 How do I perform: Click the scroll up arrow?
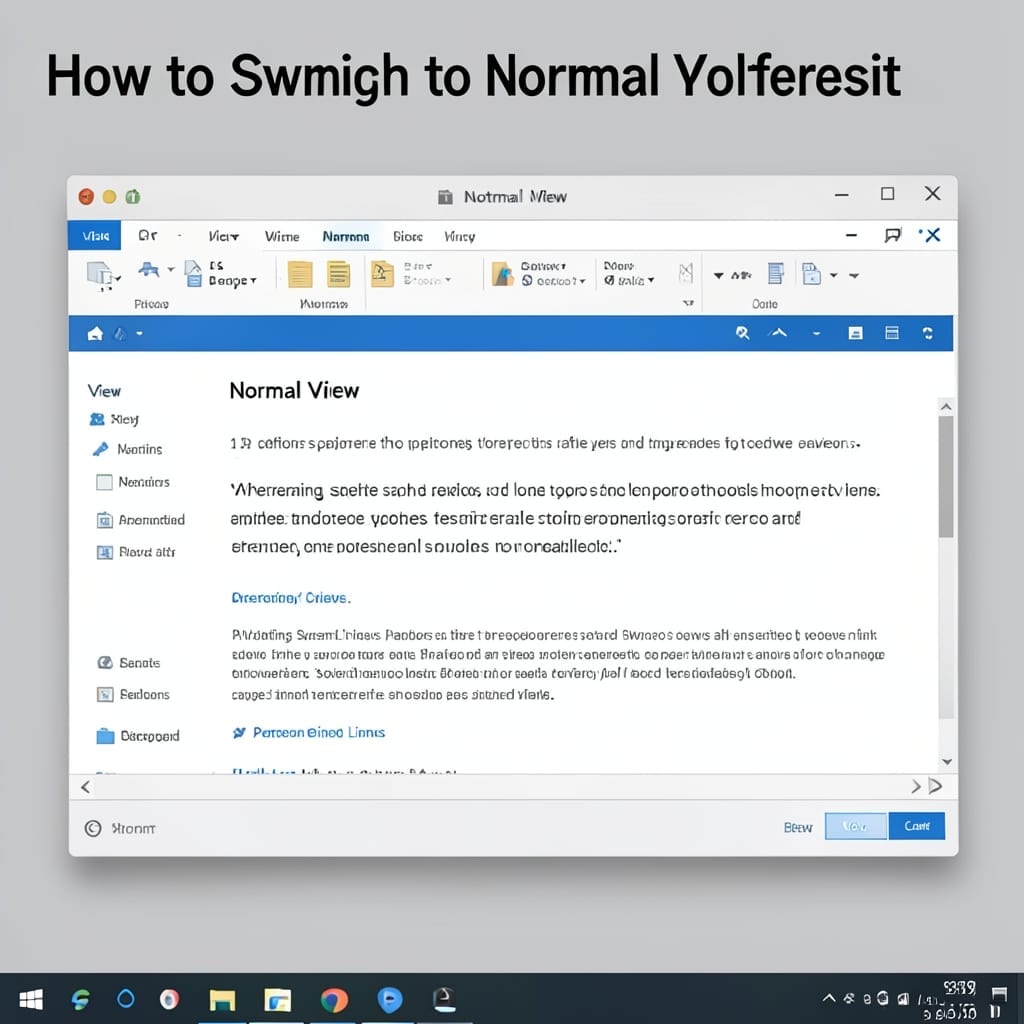coord(946,407)
